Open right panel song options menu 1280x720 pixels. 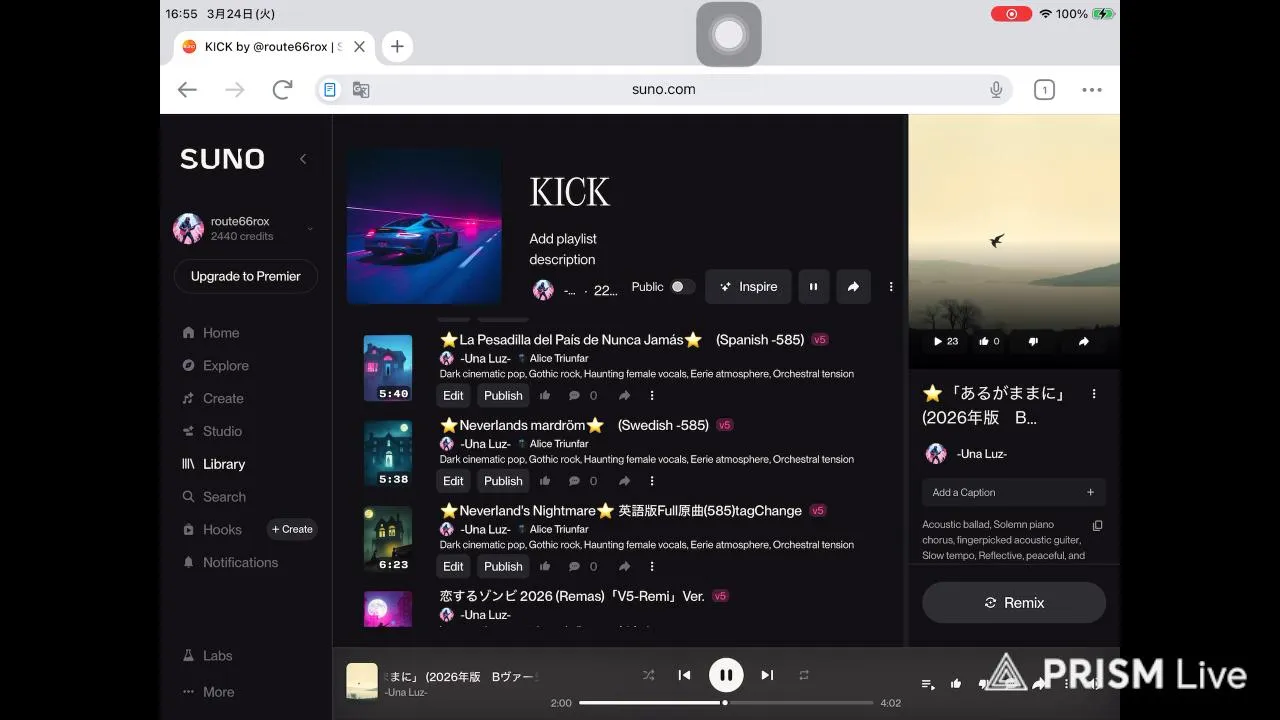point(1094,394)
